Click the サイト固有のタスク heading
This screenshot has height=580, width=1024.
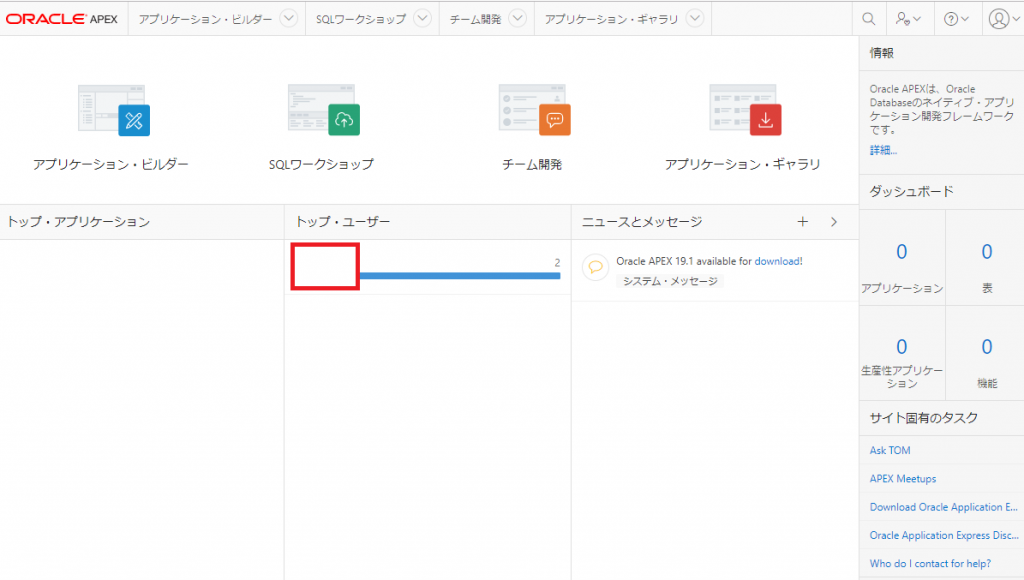click(923, 418)
